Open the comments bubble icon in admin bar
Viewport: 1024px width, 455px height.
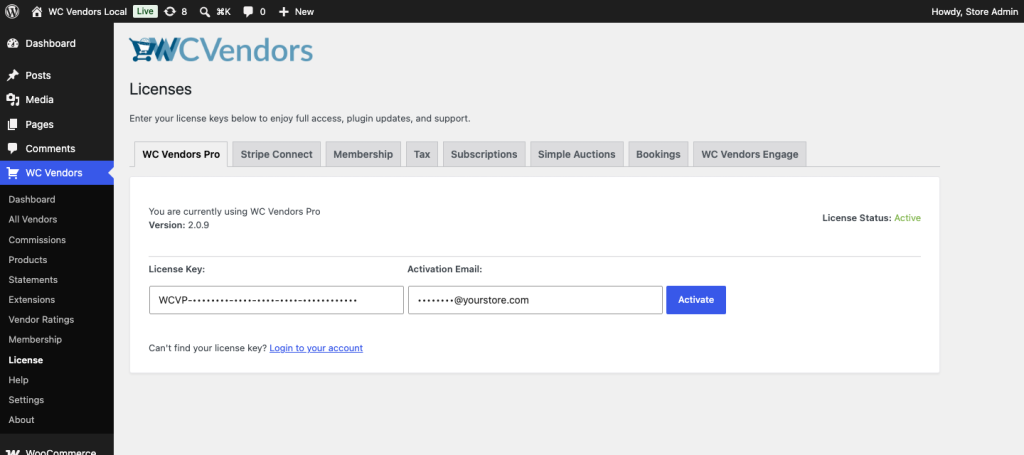point(248,11)
